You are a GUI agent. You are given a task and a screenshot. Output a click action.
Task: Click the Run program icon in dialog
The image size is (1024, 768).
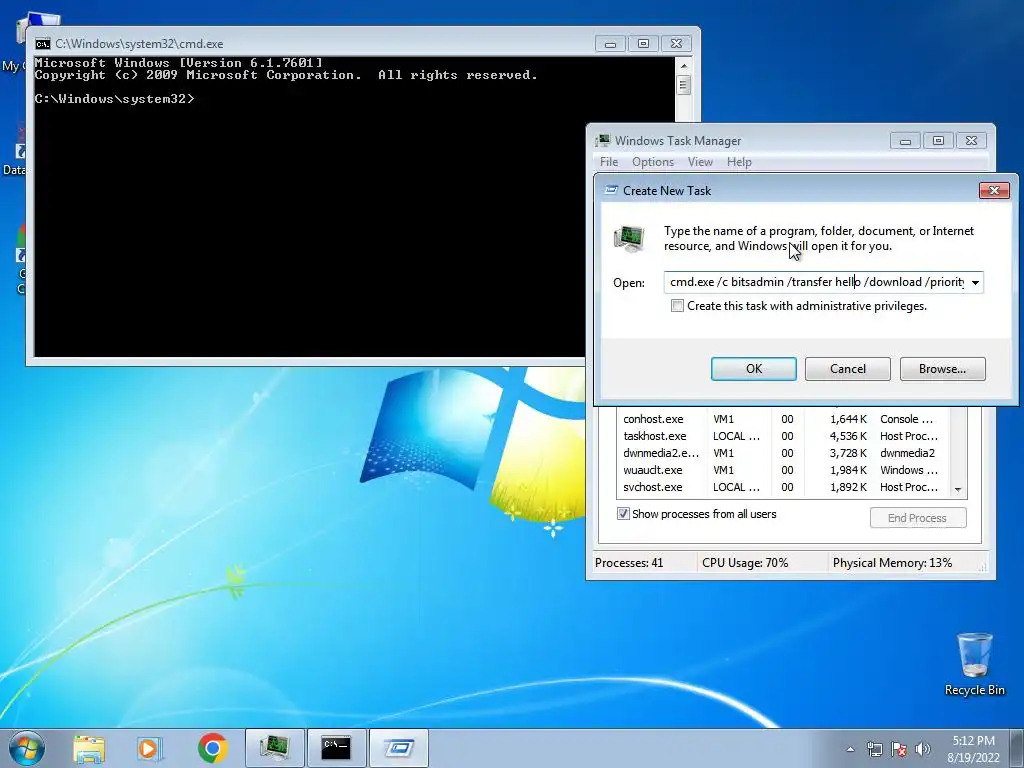pyautogui.click(x=629, y=238)
